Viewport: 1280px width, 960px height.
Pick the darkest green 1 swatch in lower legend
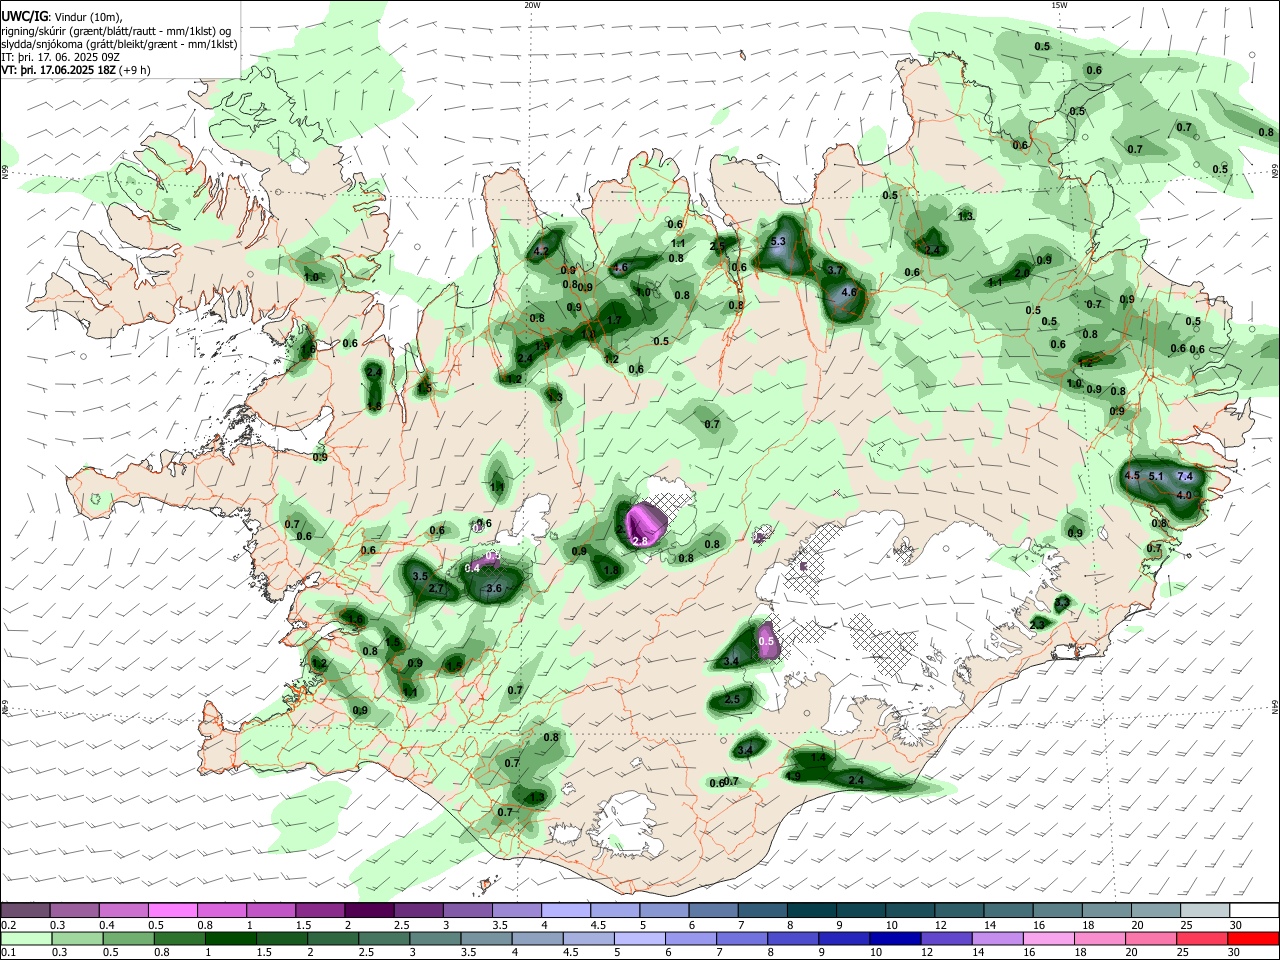[x=230, y=939]
